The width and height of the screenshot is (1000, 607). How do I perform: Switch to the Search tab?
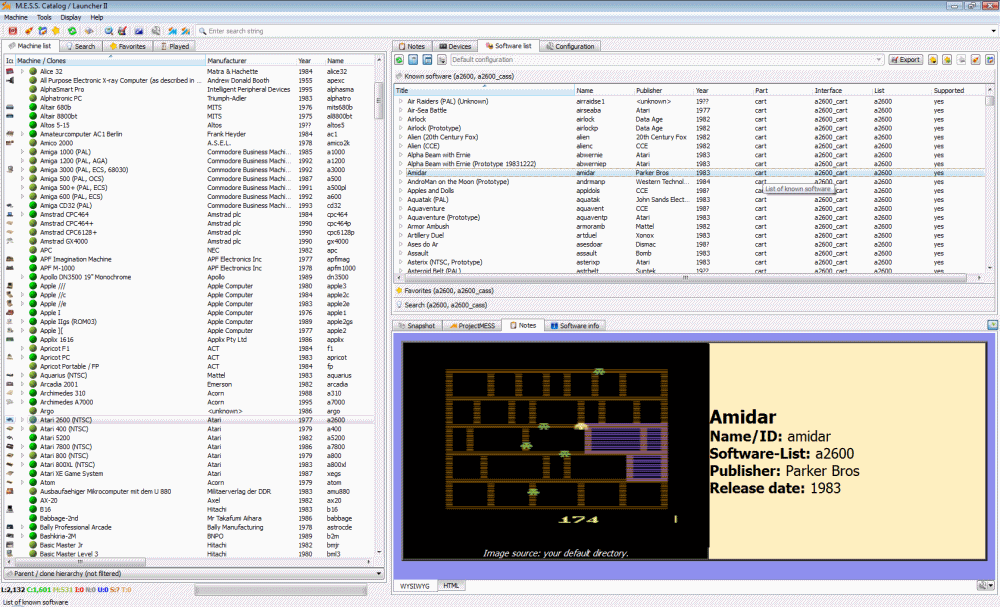80,46
